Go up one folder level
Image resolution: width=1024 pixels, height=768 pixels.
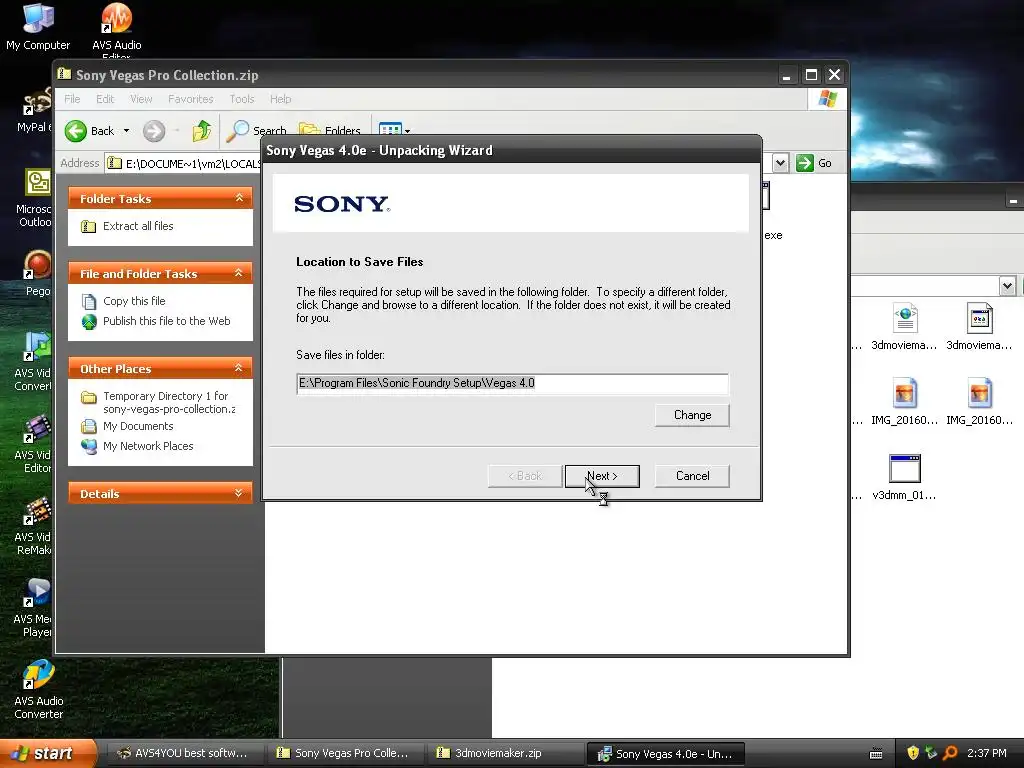(x=202, y=131)
